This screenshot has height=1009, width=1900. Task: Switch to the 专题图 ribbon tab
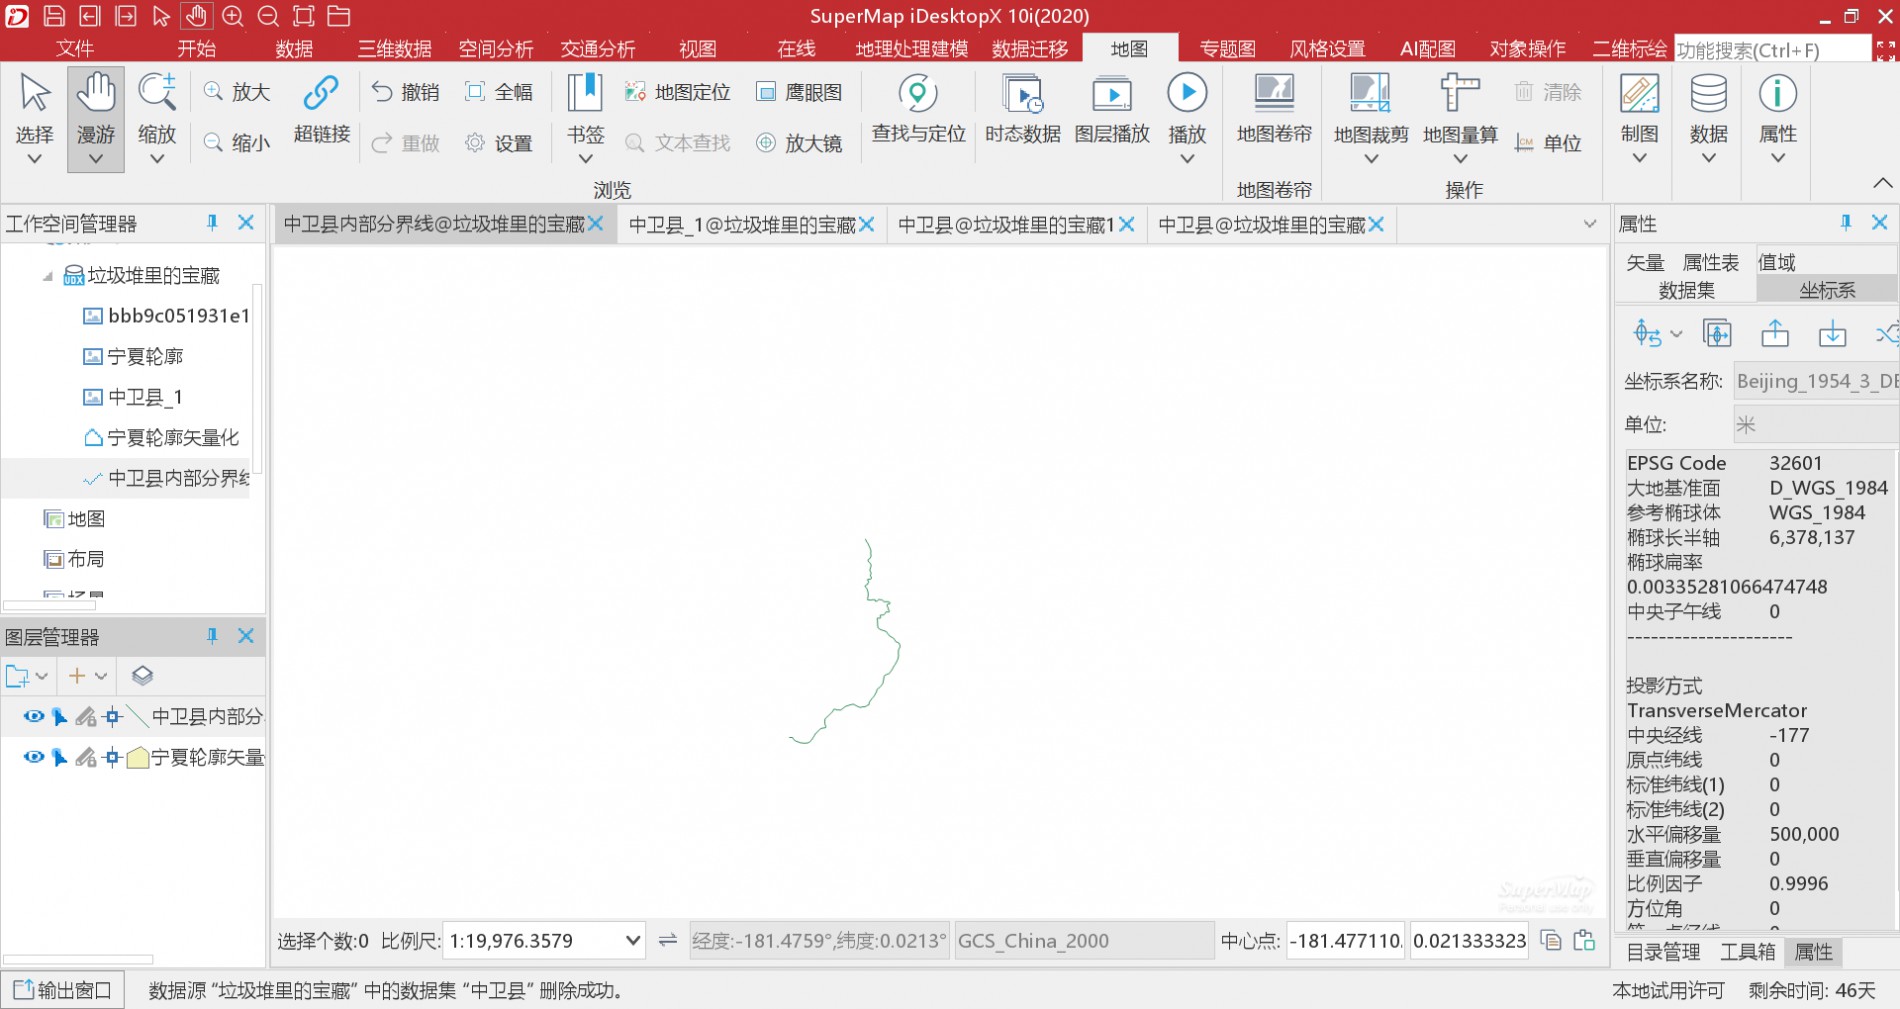click(x=1227, y=49)
